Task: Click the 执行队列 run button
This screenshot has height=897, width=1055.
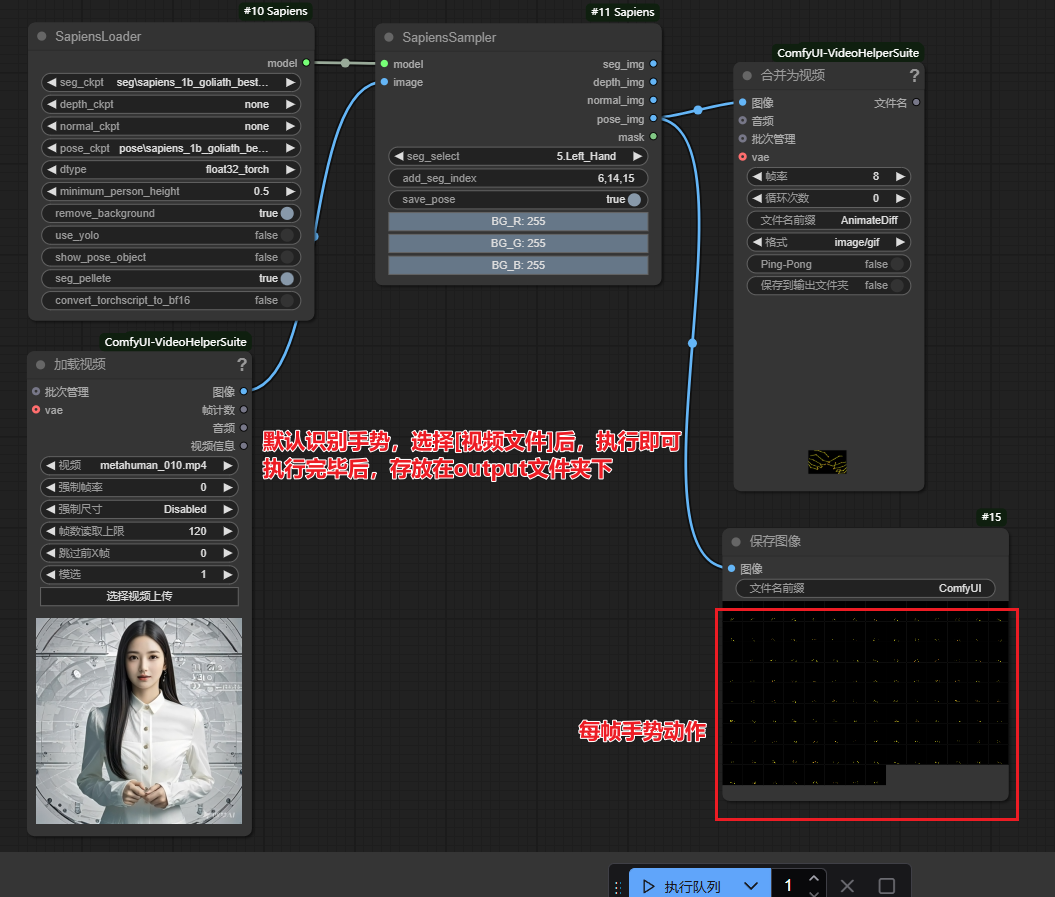Action: click(x=682, y=886)
